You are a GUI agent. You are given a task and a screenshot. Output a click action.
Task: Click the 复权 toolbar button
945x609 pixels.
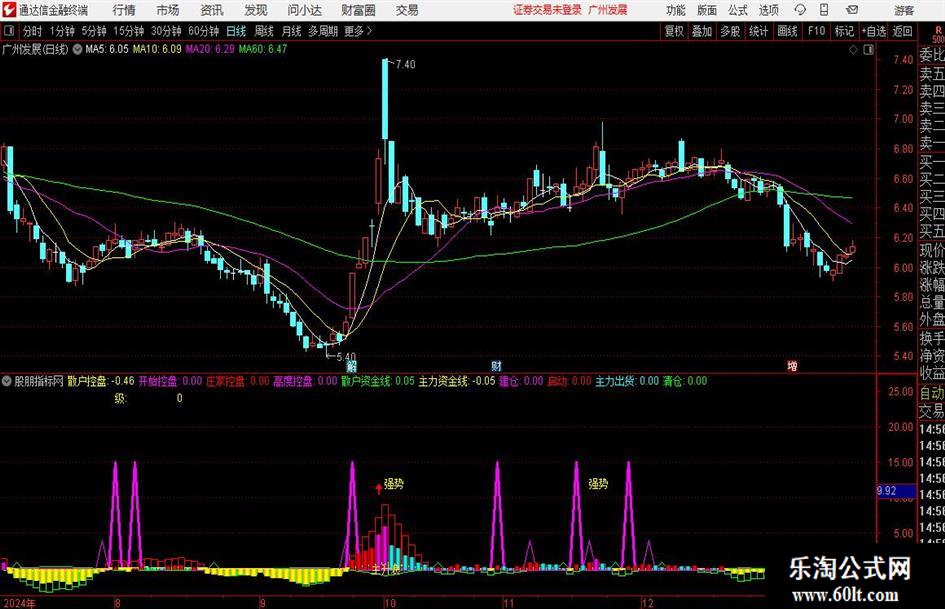click(674, 31)
